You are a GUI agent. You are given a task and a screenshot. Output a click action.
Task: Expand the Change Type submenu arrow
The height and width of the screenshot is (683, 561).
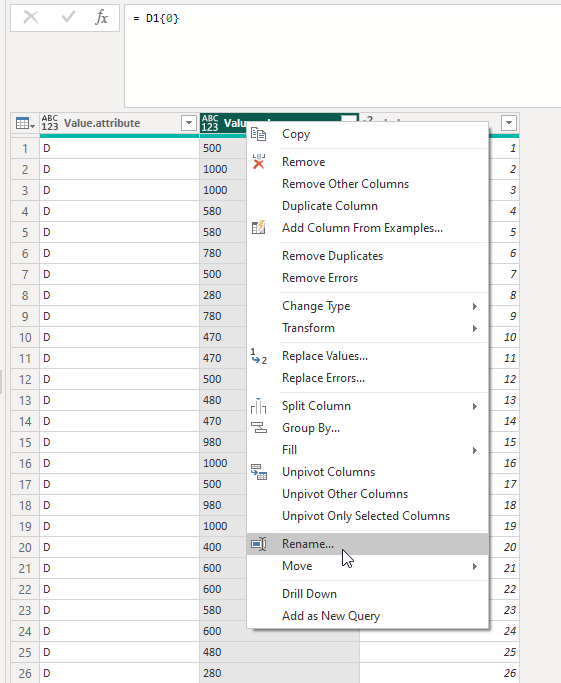[x=475, y=306]
